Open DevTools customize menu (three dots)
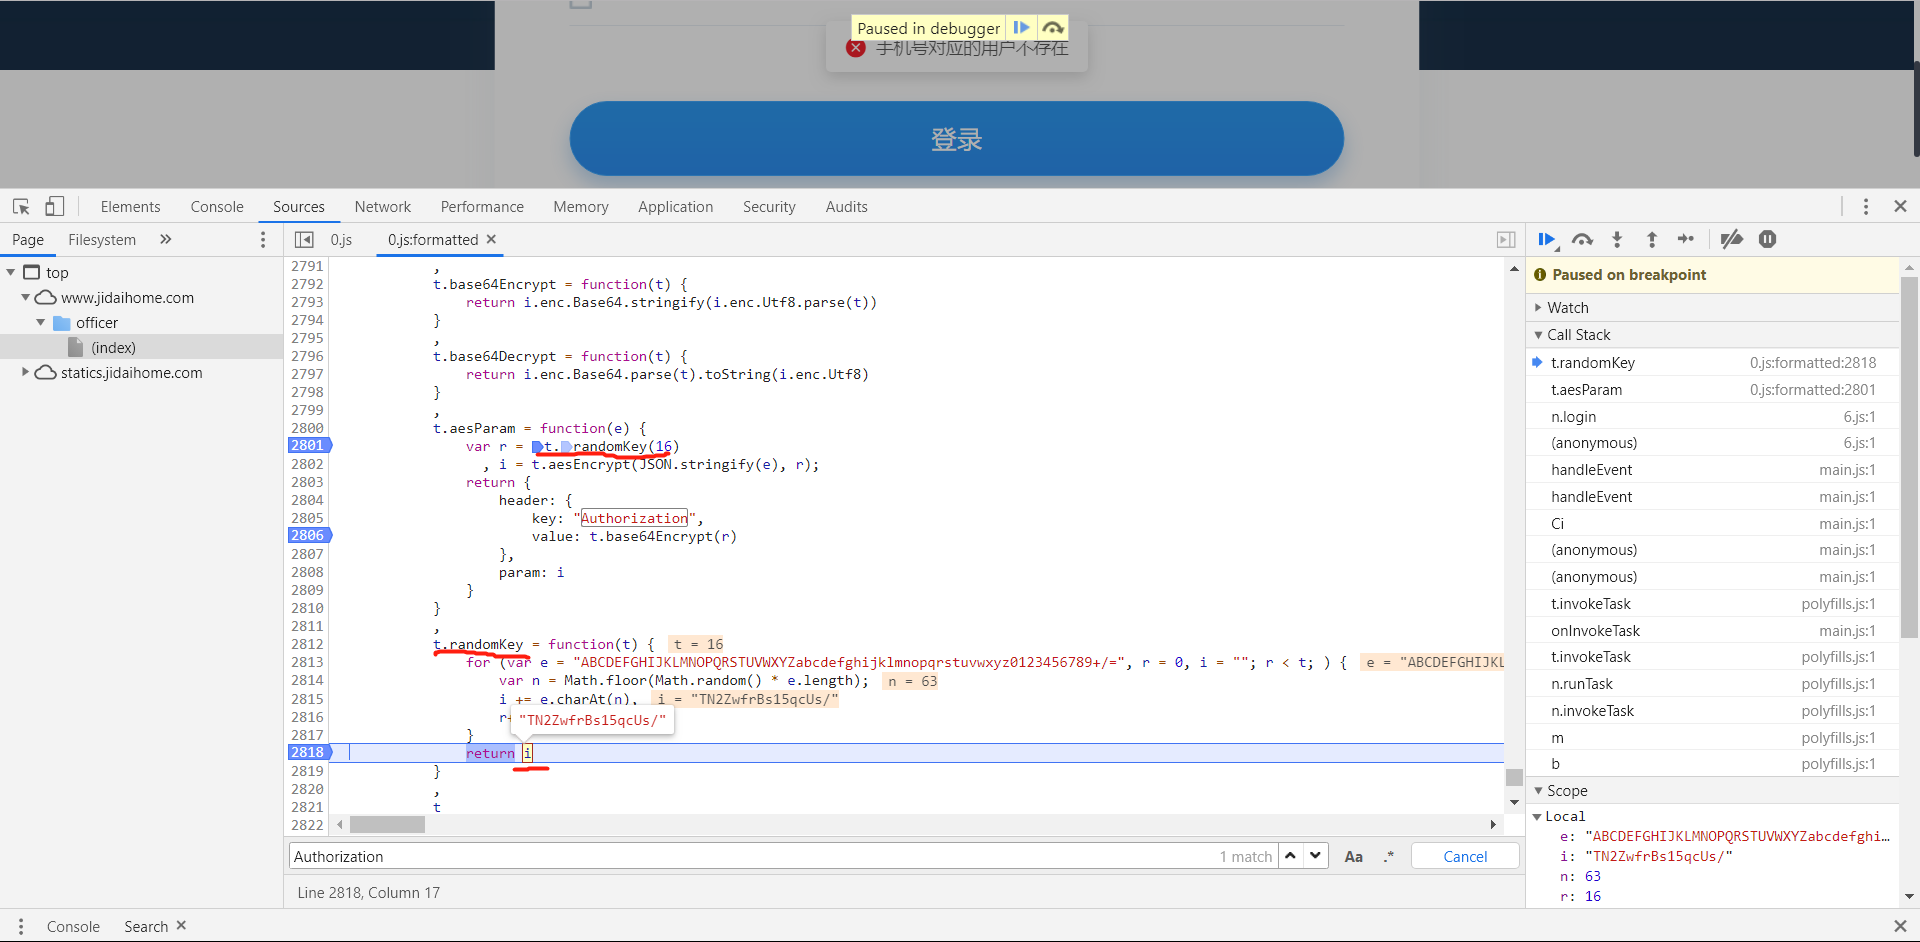Image resolution: width=1920 pixels, height=942 pixels. (x=1865, y=206)
